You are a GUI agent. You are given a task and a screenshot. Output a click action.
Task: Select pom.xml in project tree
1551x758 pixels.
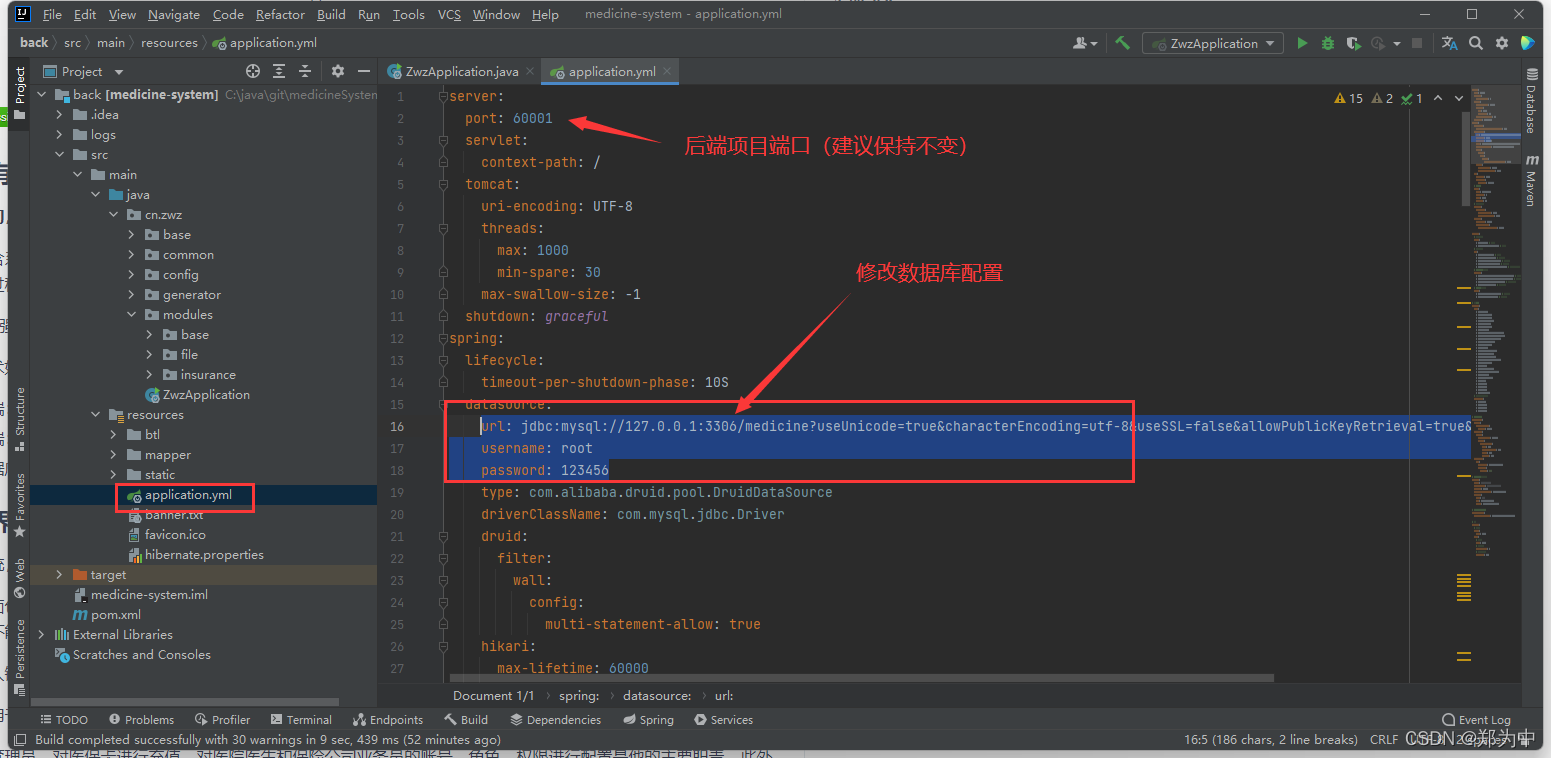[x=106, y=614]
